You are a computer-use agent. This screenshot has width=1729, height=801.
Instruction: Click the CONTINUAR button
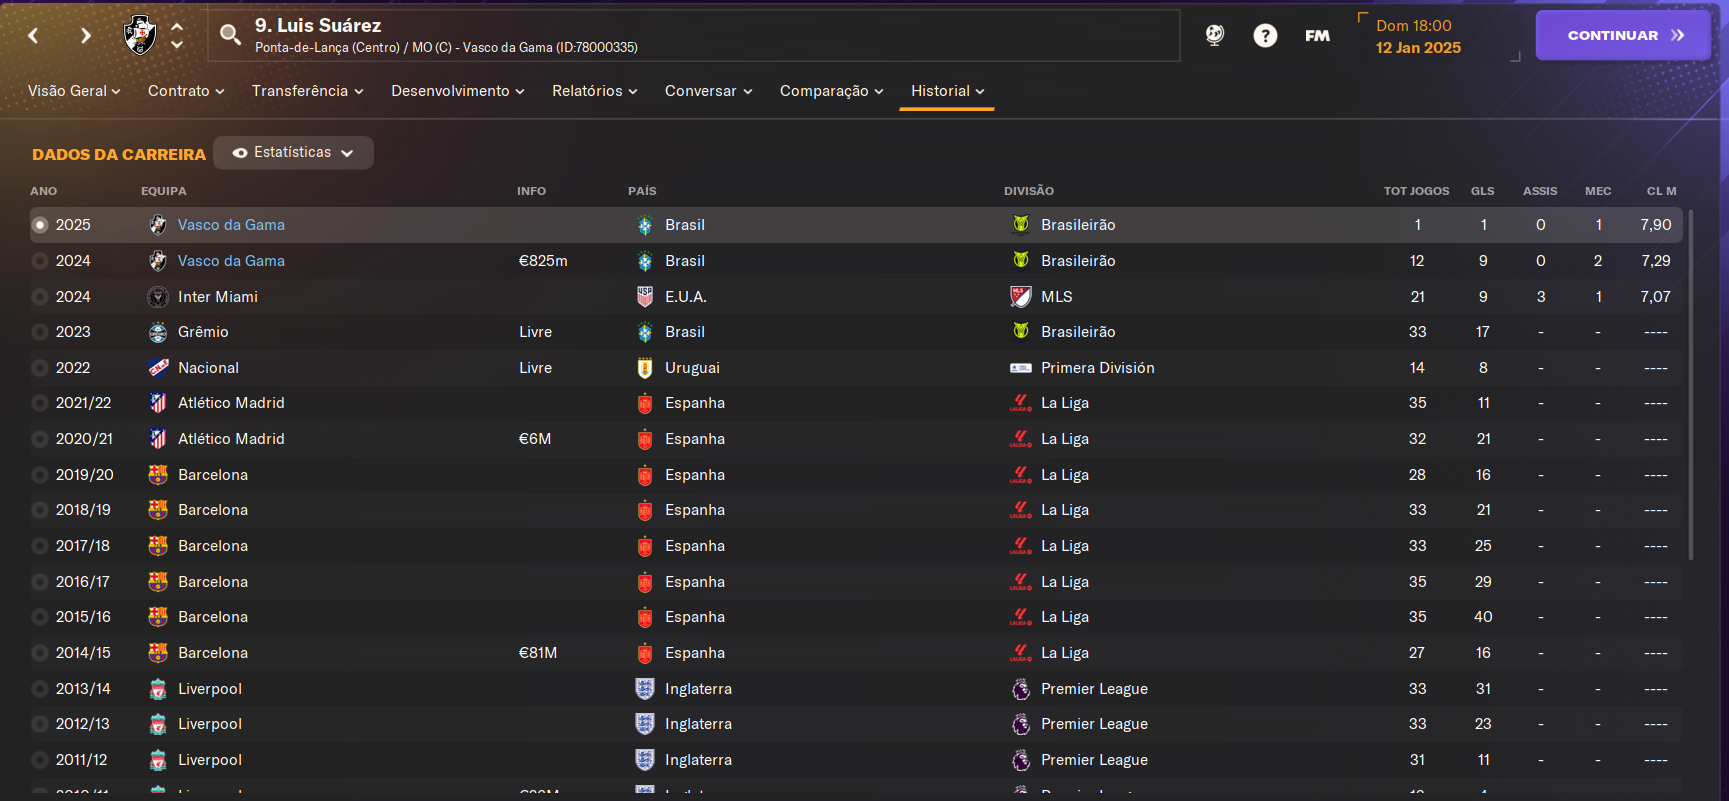pos(1623,35)
